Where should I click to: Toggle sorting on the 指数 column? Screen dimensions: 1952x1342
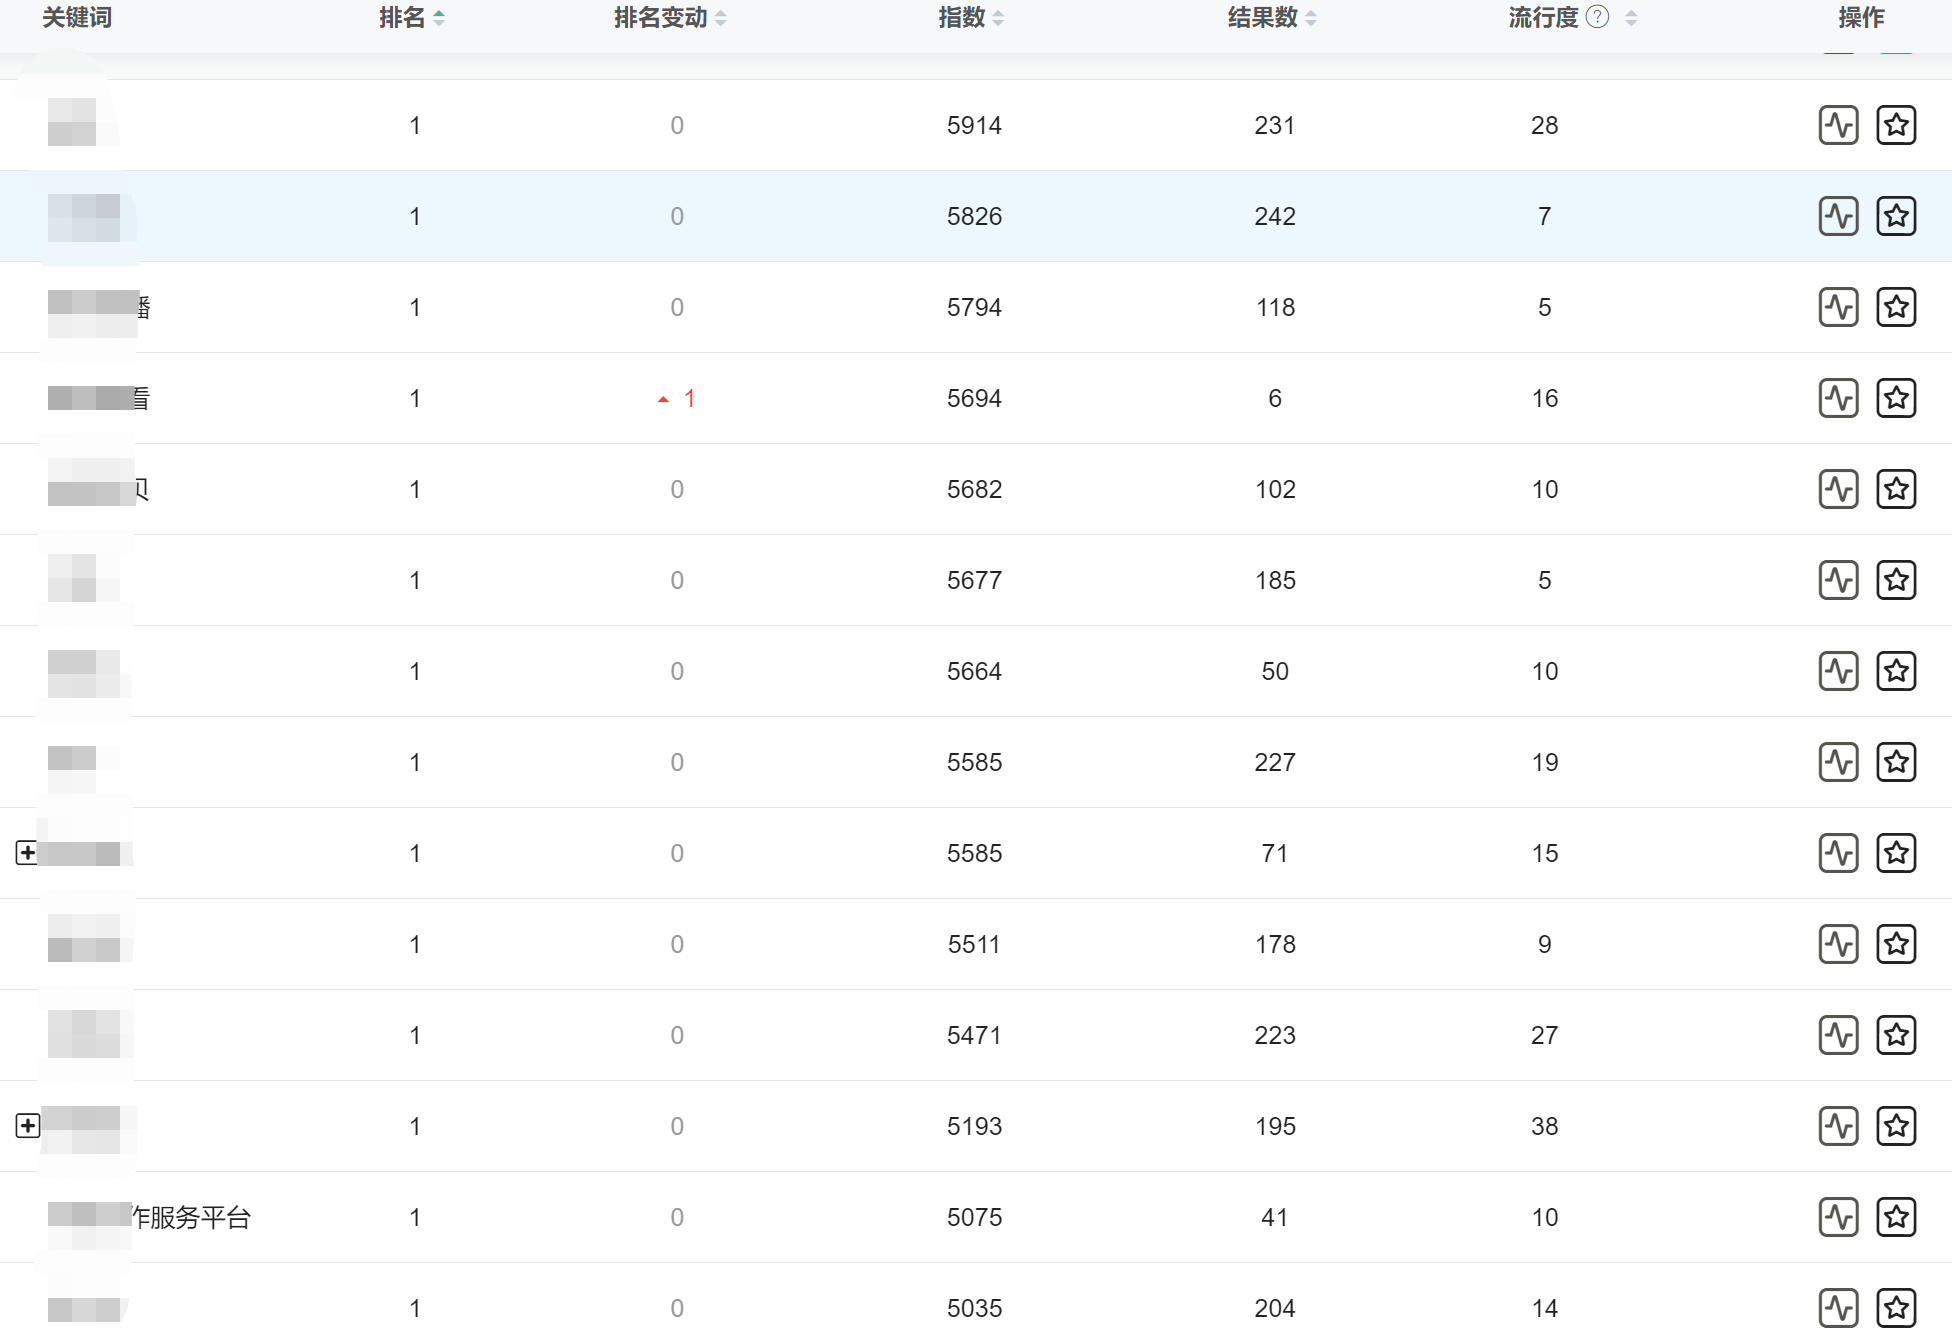999,17
